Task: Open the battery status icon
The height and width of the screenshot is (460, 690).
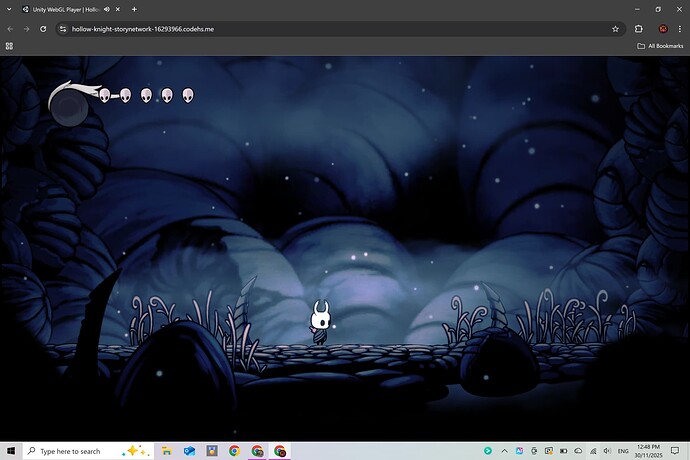Action: [564, 451]
